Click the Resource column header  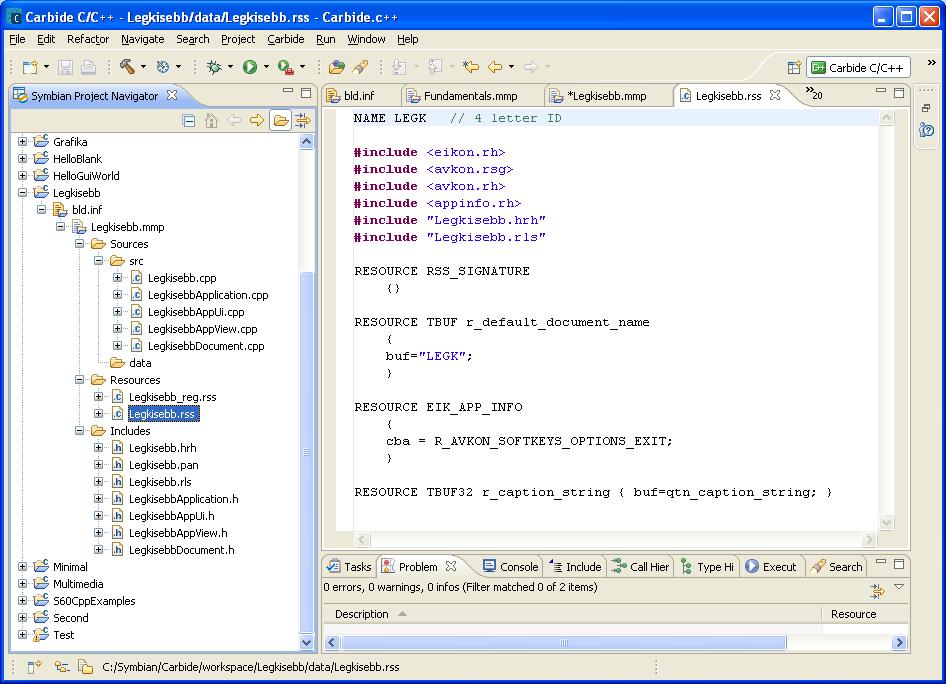point(865,614)
